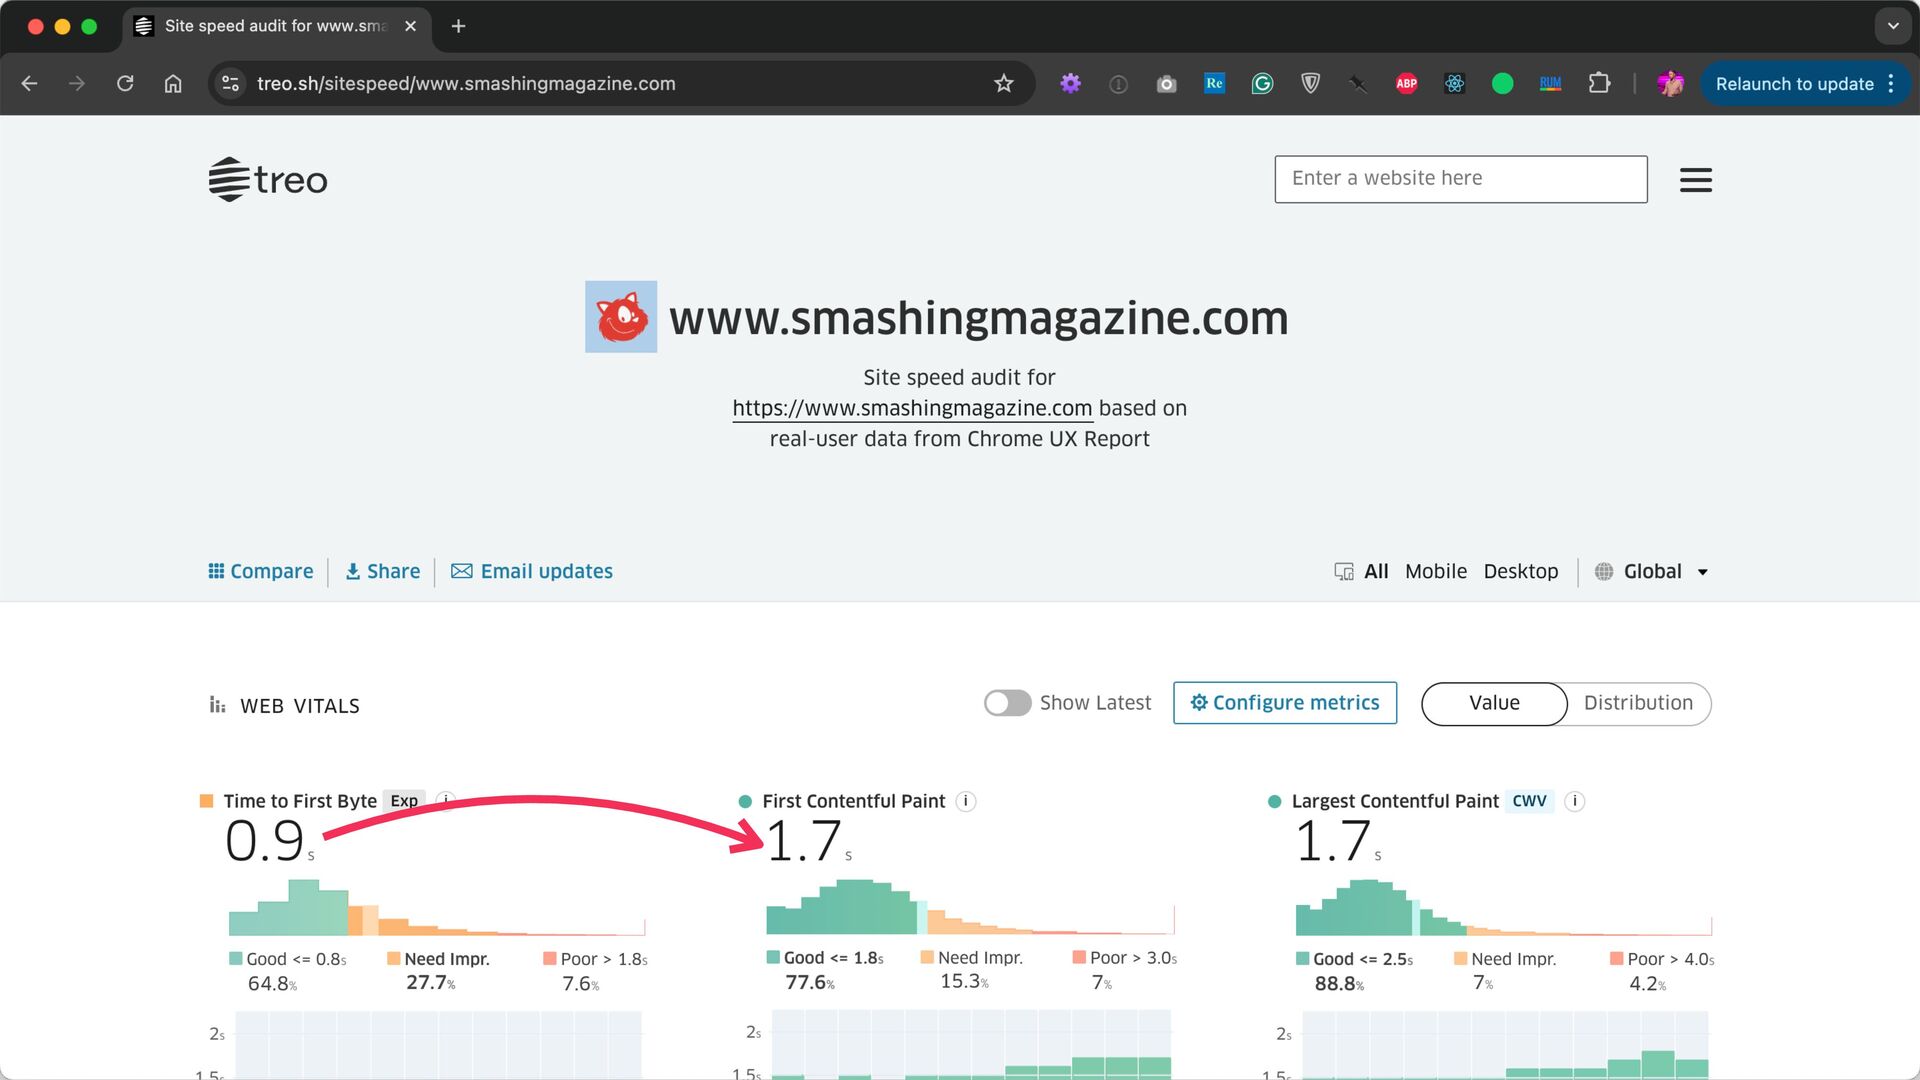
Task: Open the hamburger menu icon
Action: [1695, 180]
